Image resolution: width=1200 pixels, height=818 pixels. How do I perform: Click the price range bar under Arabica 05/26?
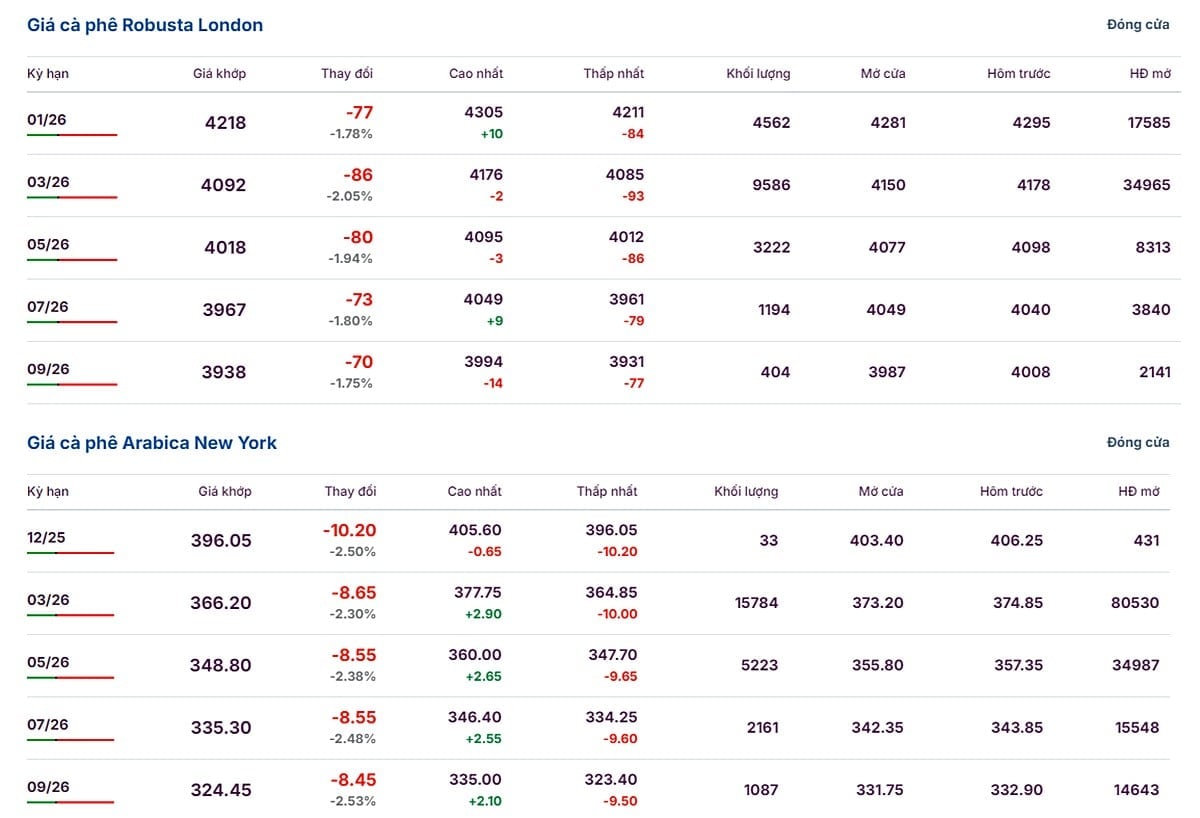[x=70, y=678]
